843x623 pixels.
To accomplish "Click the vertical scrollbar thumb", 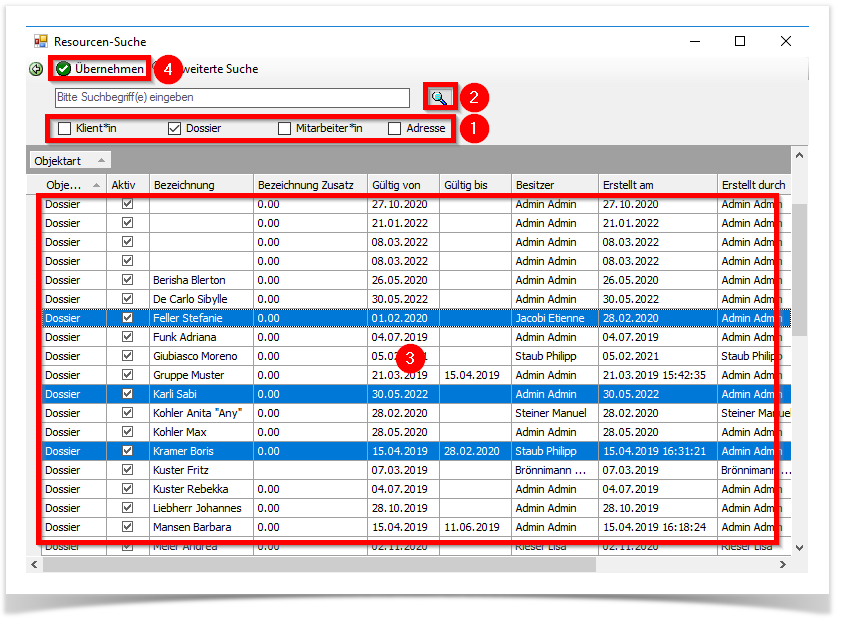I will click(799, 270).
